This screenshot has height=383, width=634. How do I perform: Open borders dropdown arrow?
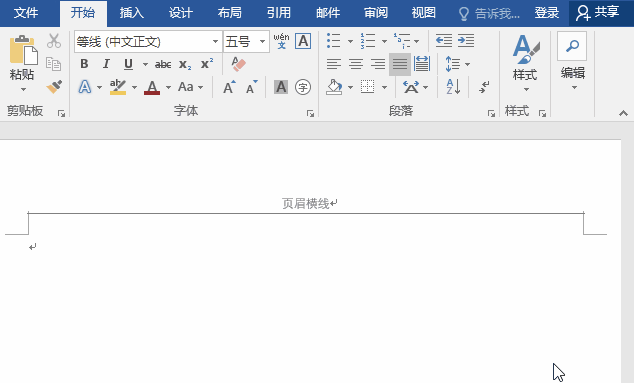pos(384,87)
